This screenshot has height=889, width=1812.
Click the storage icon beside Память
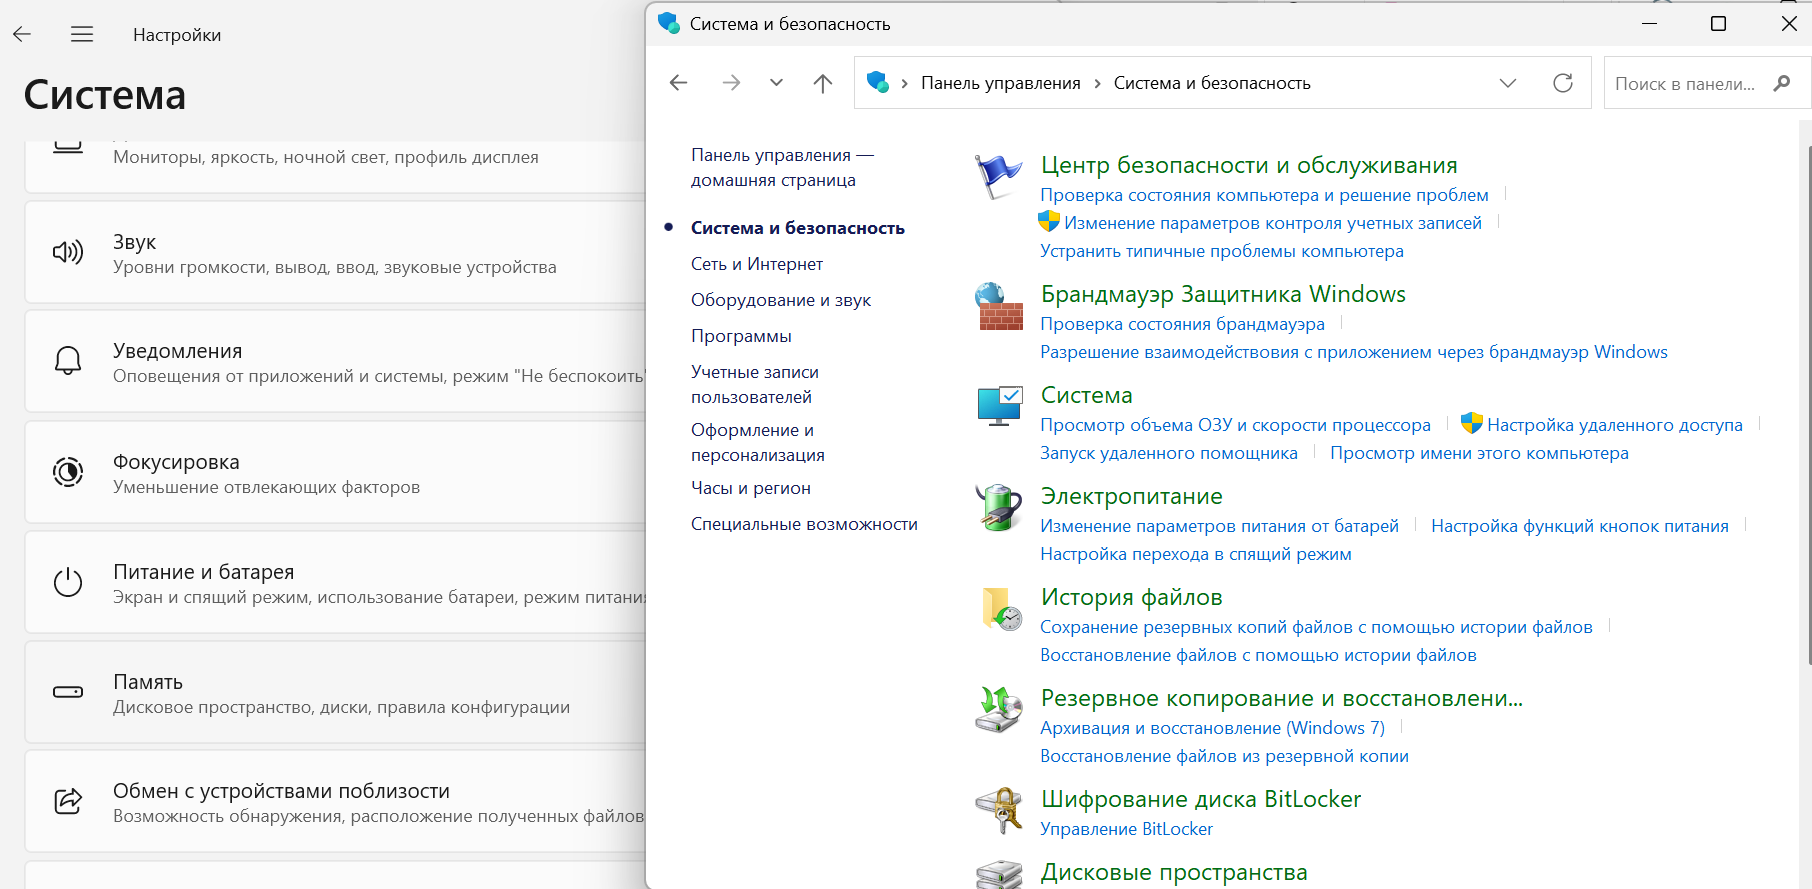click(68, 692)
